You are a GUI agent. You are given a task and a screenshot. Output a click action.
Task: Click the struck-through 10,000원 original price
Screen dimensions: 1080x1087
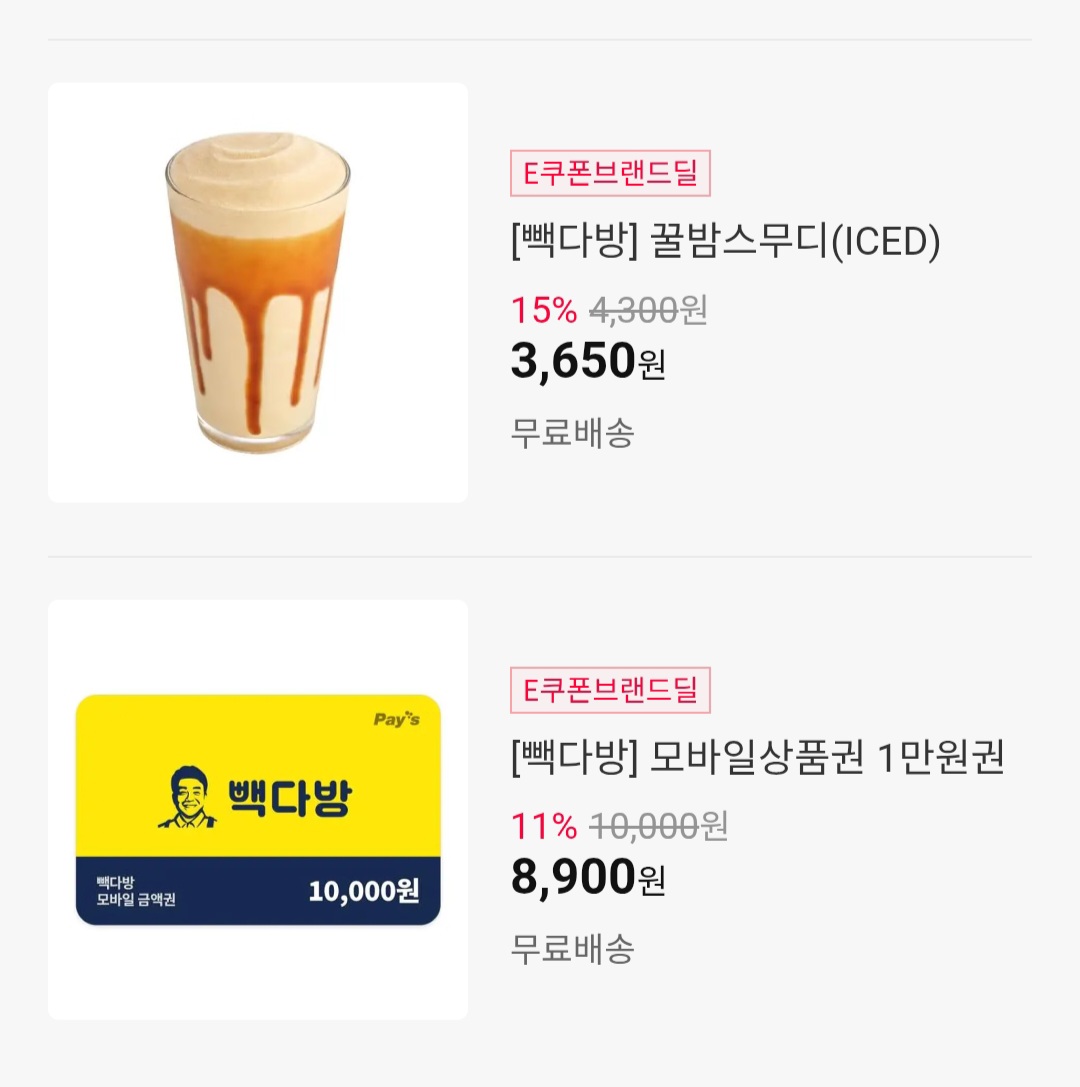pos(659,826)
